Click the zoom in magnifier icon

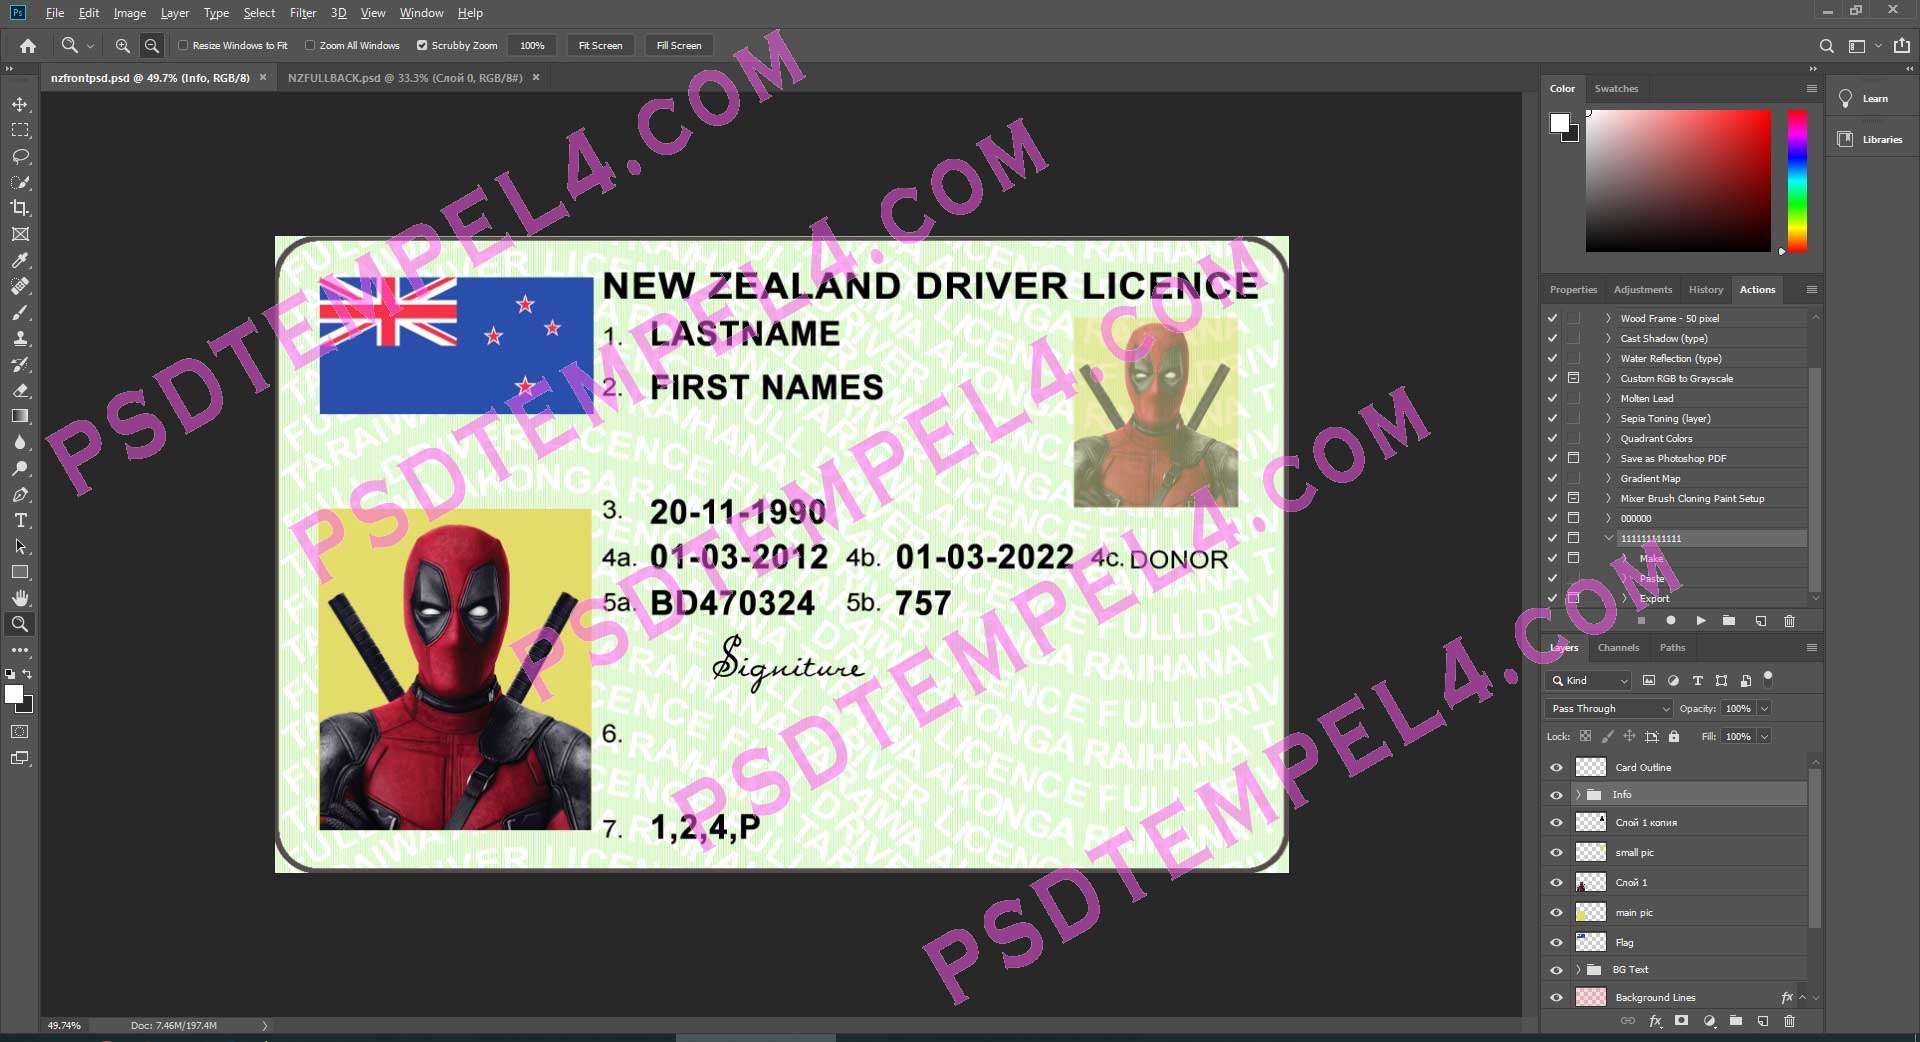click(x=122, y=46)
